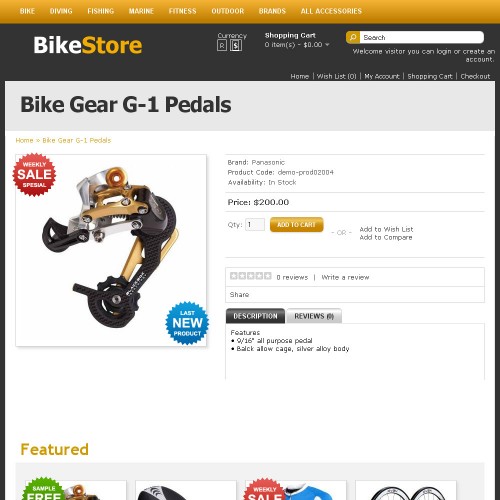Click the Last New Product blue badge
This screenshot has height=500, width=500.
[x=187, y=323]
